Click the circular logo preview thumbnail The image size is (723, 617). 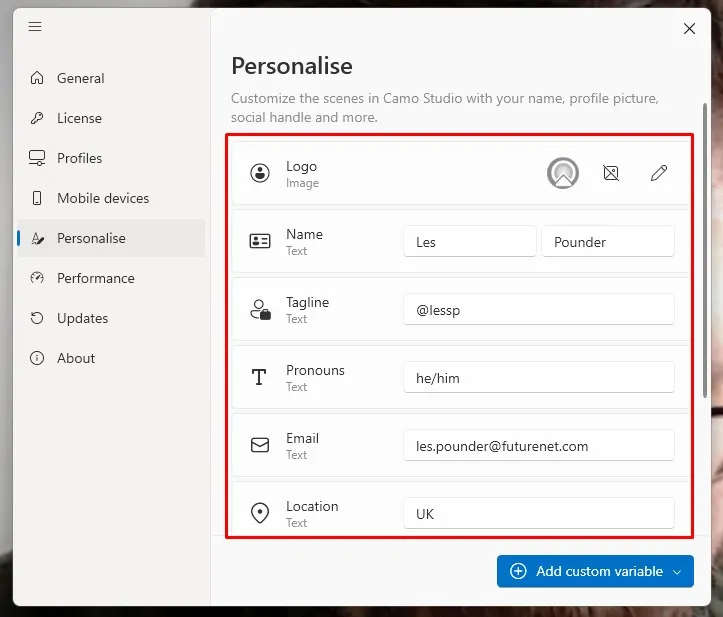(563, 173)
